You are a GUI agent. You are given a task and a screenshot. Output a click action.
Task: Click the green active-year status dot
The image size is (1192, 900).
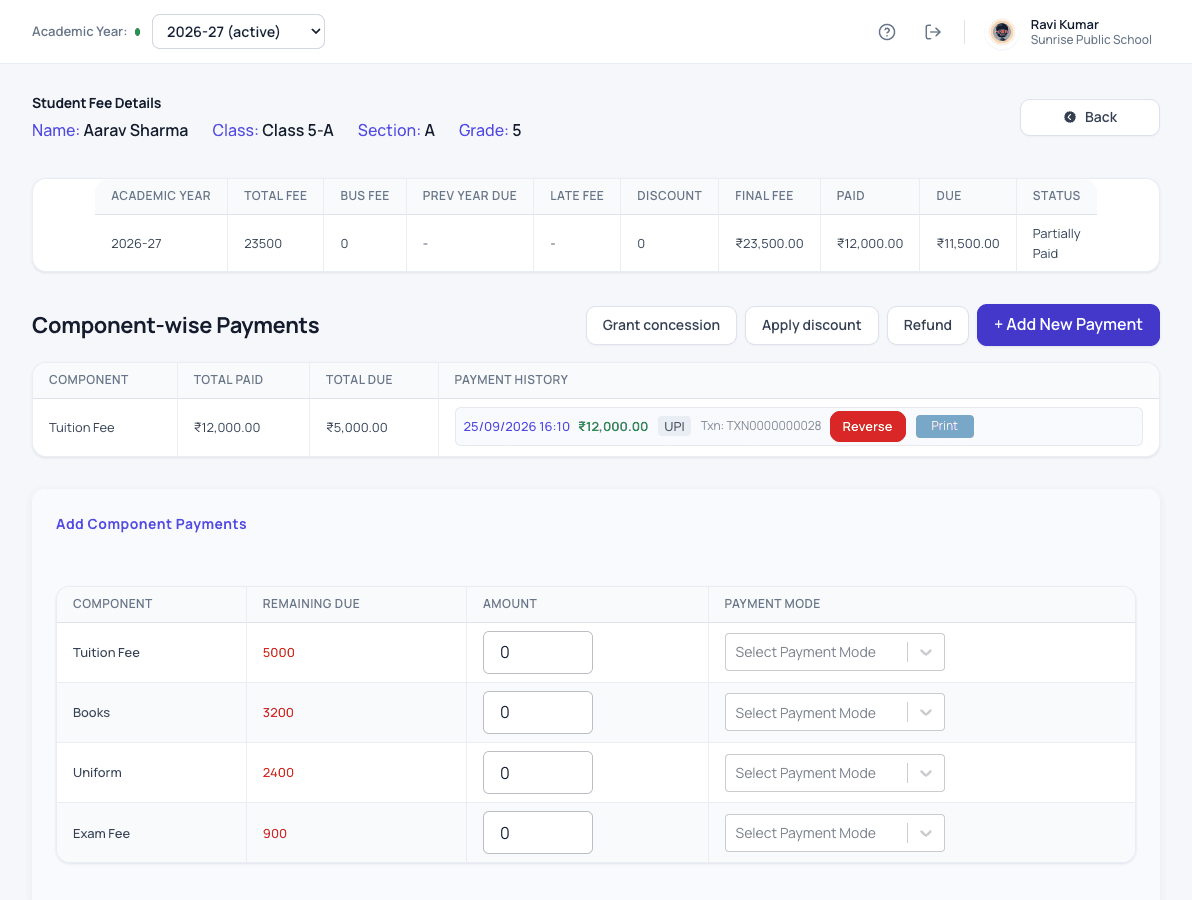138,32
